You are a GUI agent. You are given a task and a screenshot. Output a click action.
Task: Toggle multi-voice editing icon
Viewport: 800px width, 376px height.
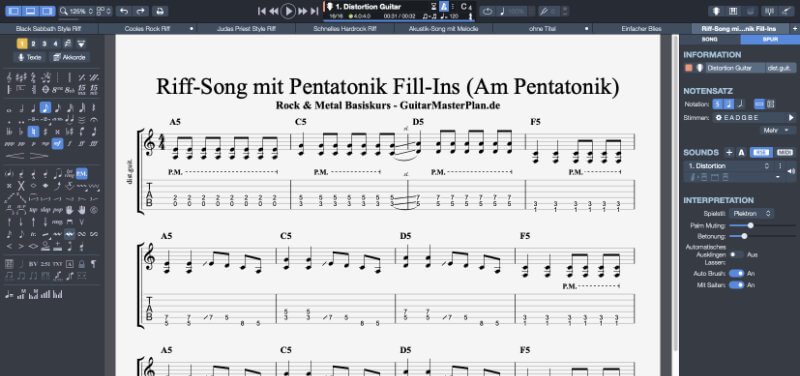tap(68, 44)
